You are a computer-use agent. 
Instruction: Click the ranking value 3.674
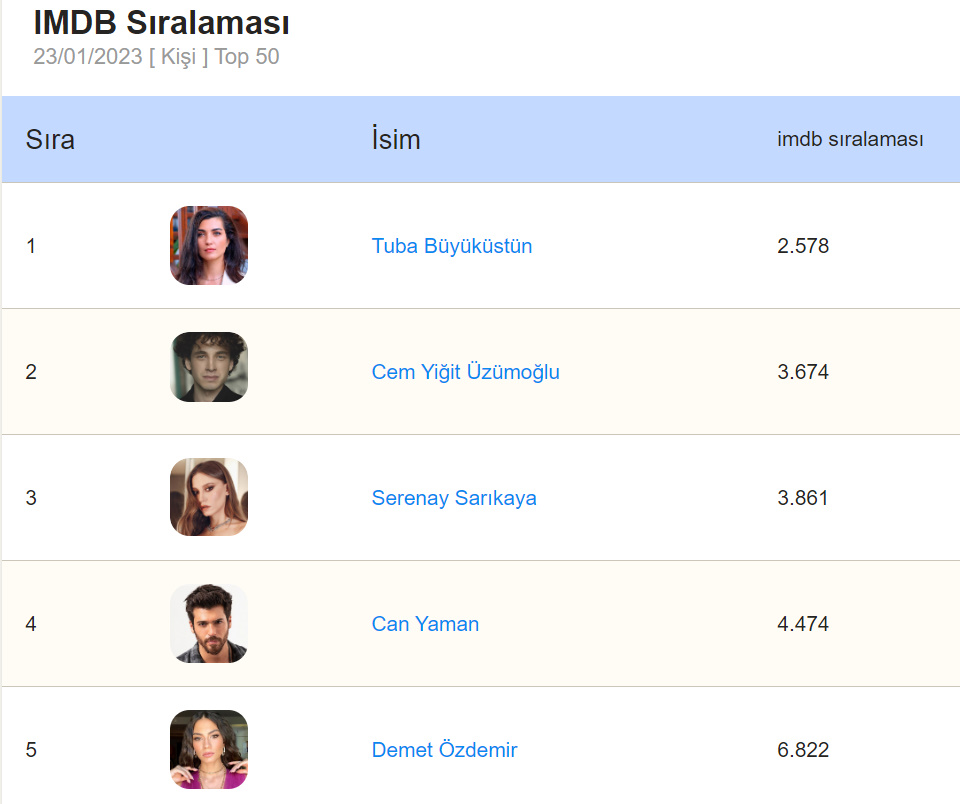(802, 372)
